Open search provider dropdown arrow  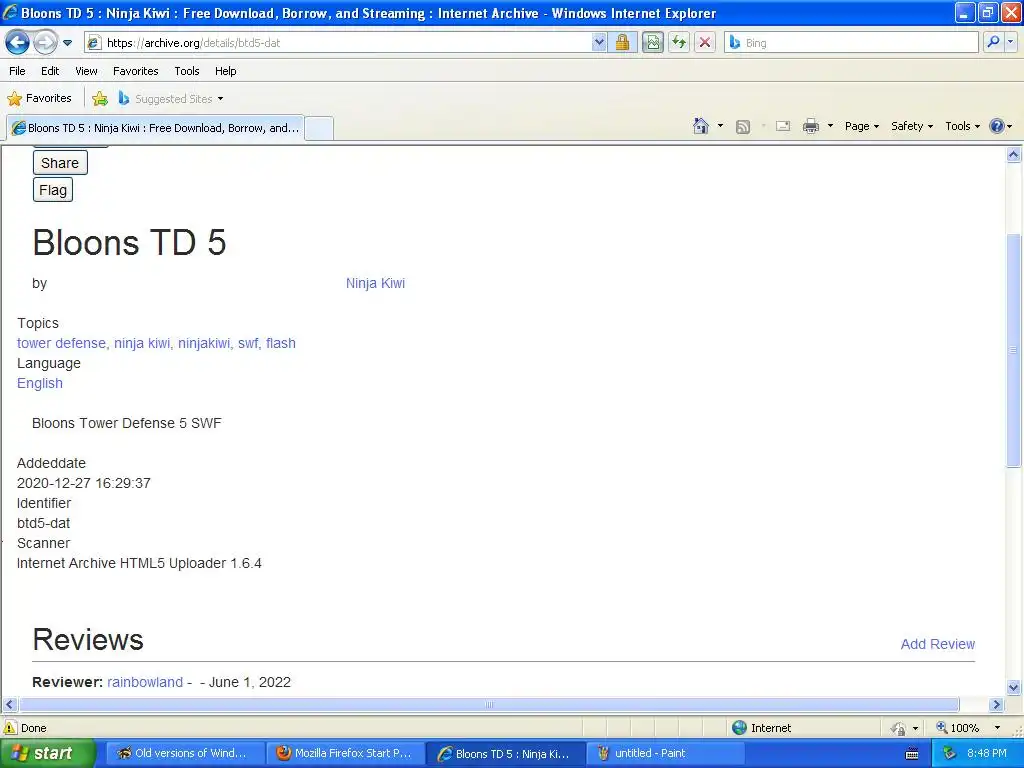[1011, 42]
